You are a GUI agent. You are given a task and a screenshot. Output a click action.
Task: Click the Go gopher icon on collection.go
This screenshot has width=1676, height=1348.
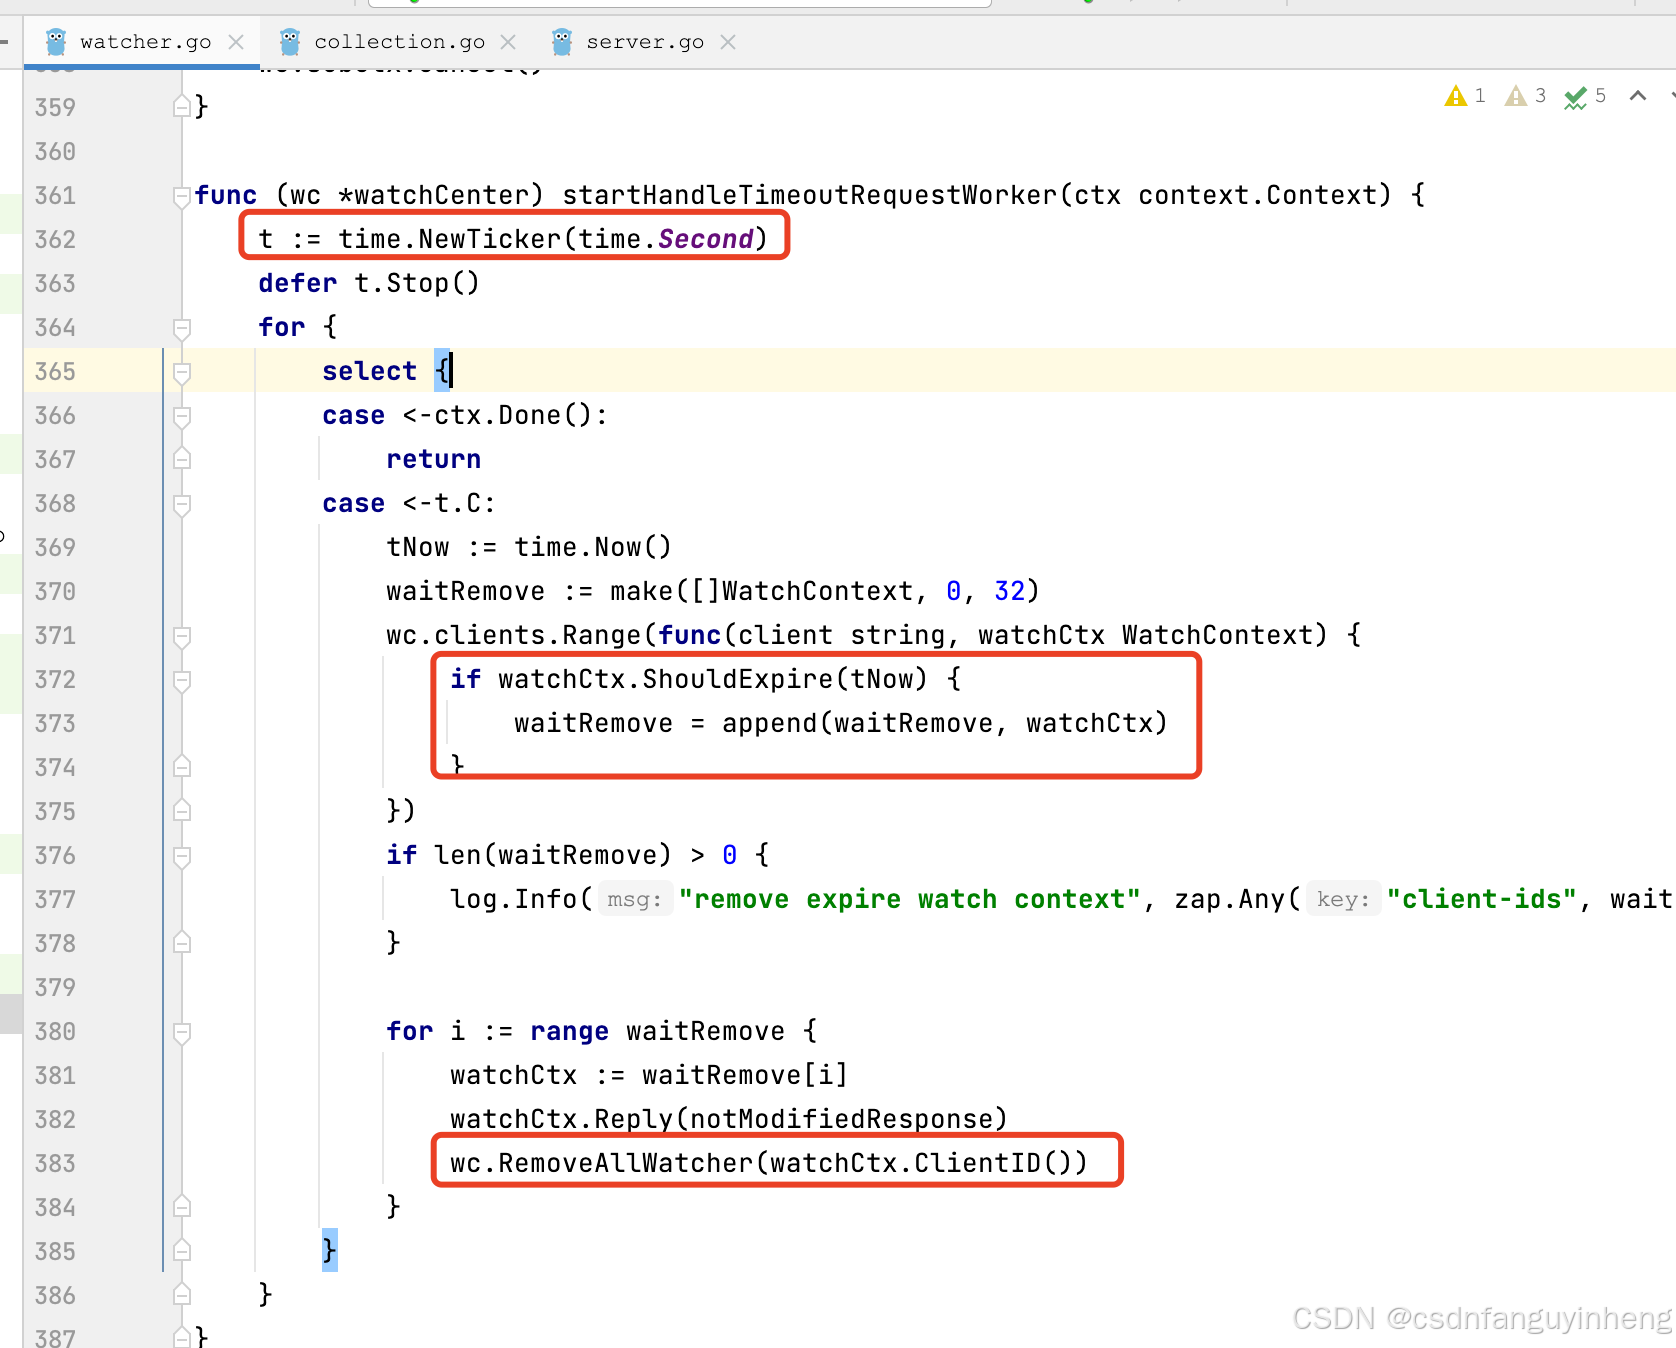(290, 42)
